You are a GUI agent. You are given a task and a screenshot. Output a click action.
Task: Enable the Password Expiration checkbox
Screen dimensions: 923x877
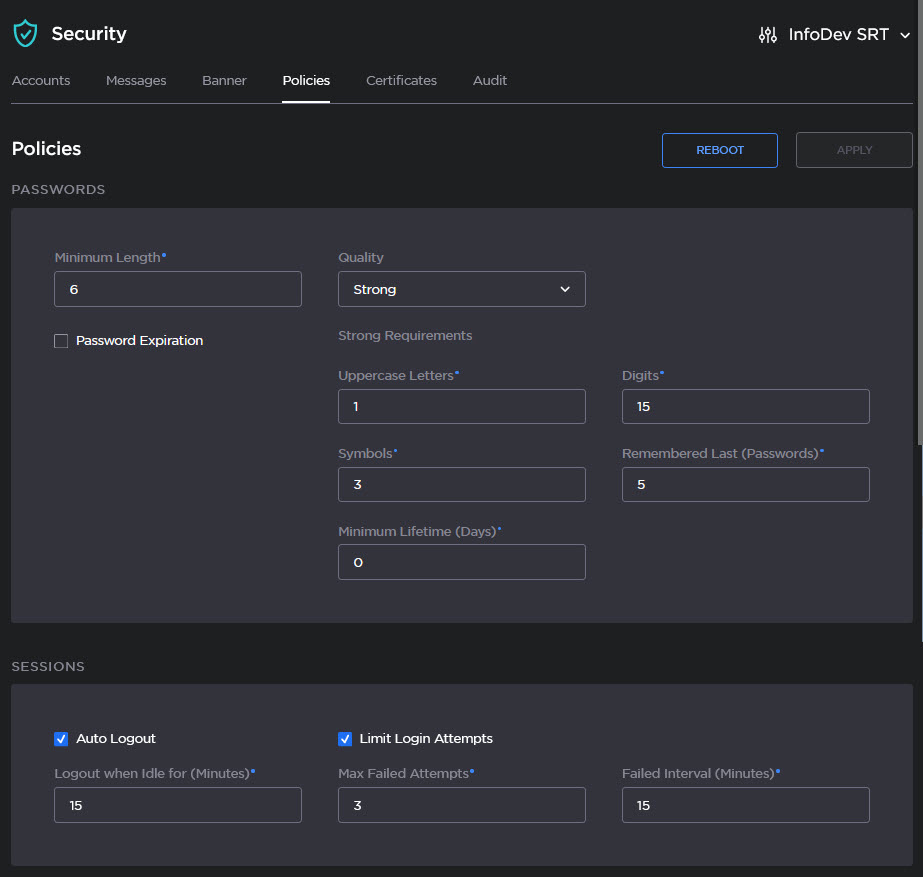tap(61, 341)
